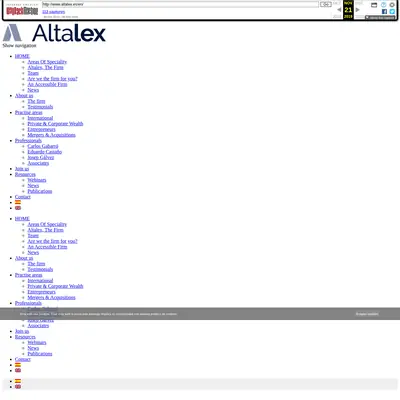Open About us in the lower menu
This screenshot has width=400, height=400.
pyautogui.click(x=24, y=258)
